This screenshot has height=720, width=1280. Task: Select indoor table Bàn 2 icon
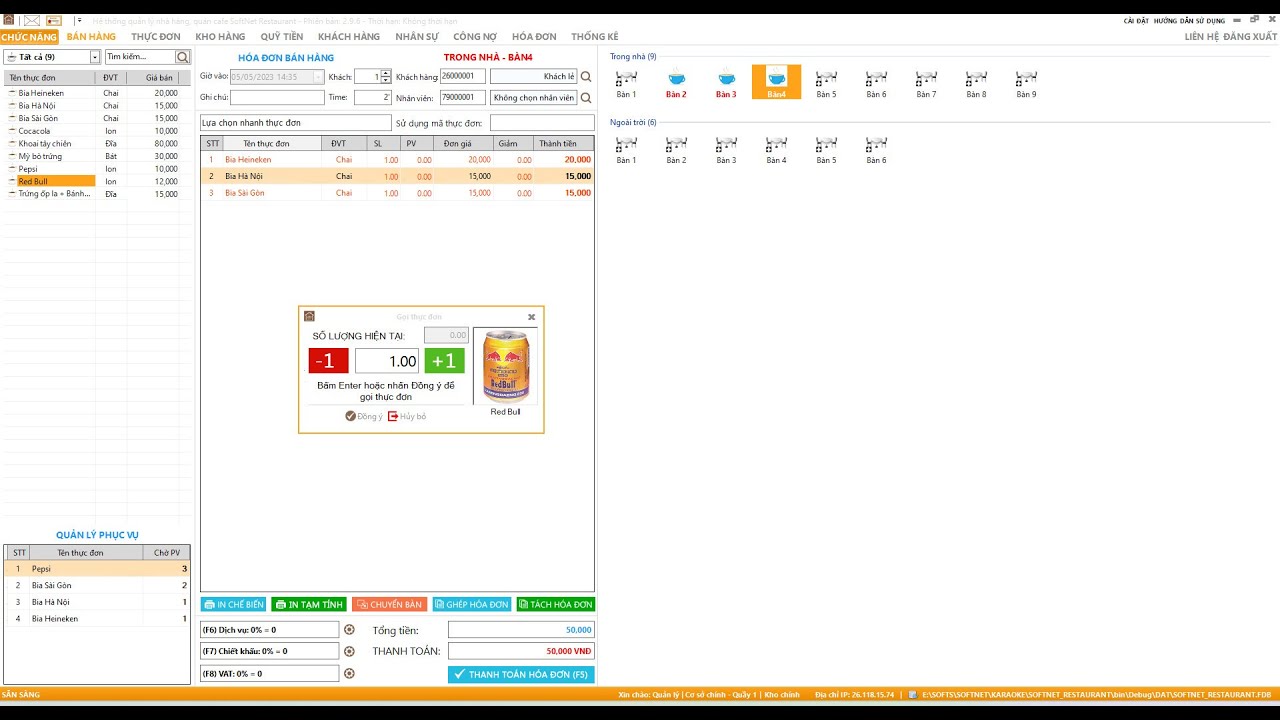[676, 83]
